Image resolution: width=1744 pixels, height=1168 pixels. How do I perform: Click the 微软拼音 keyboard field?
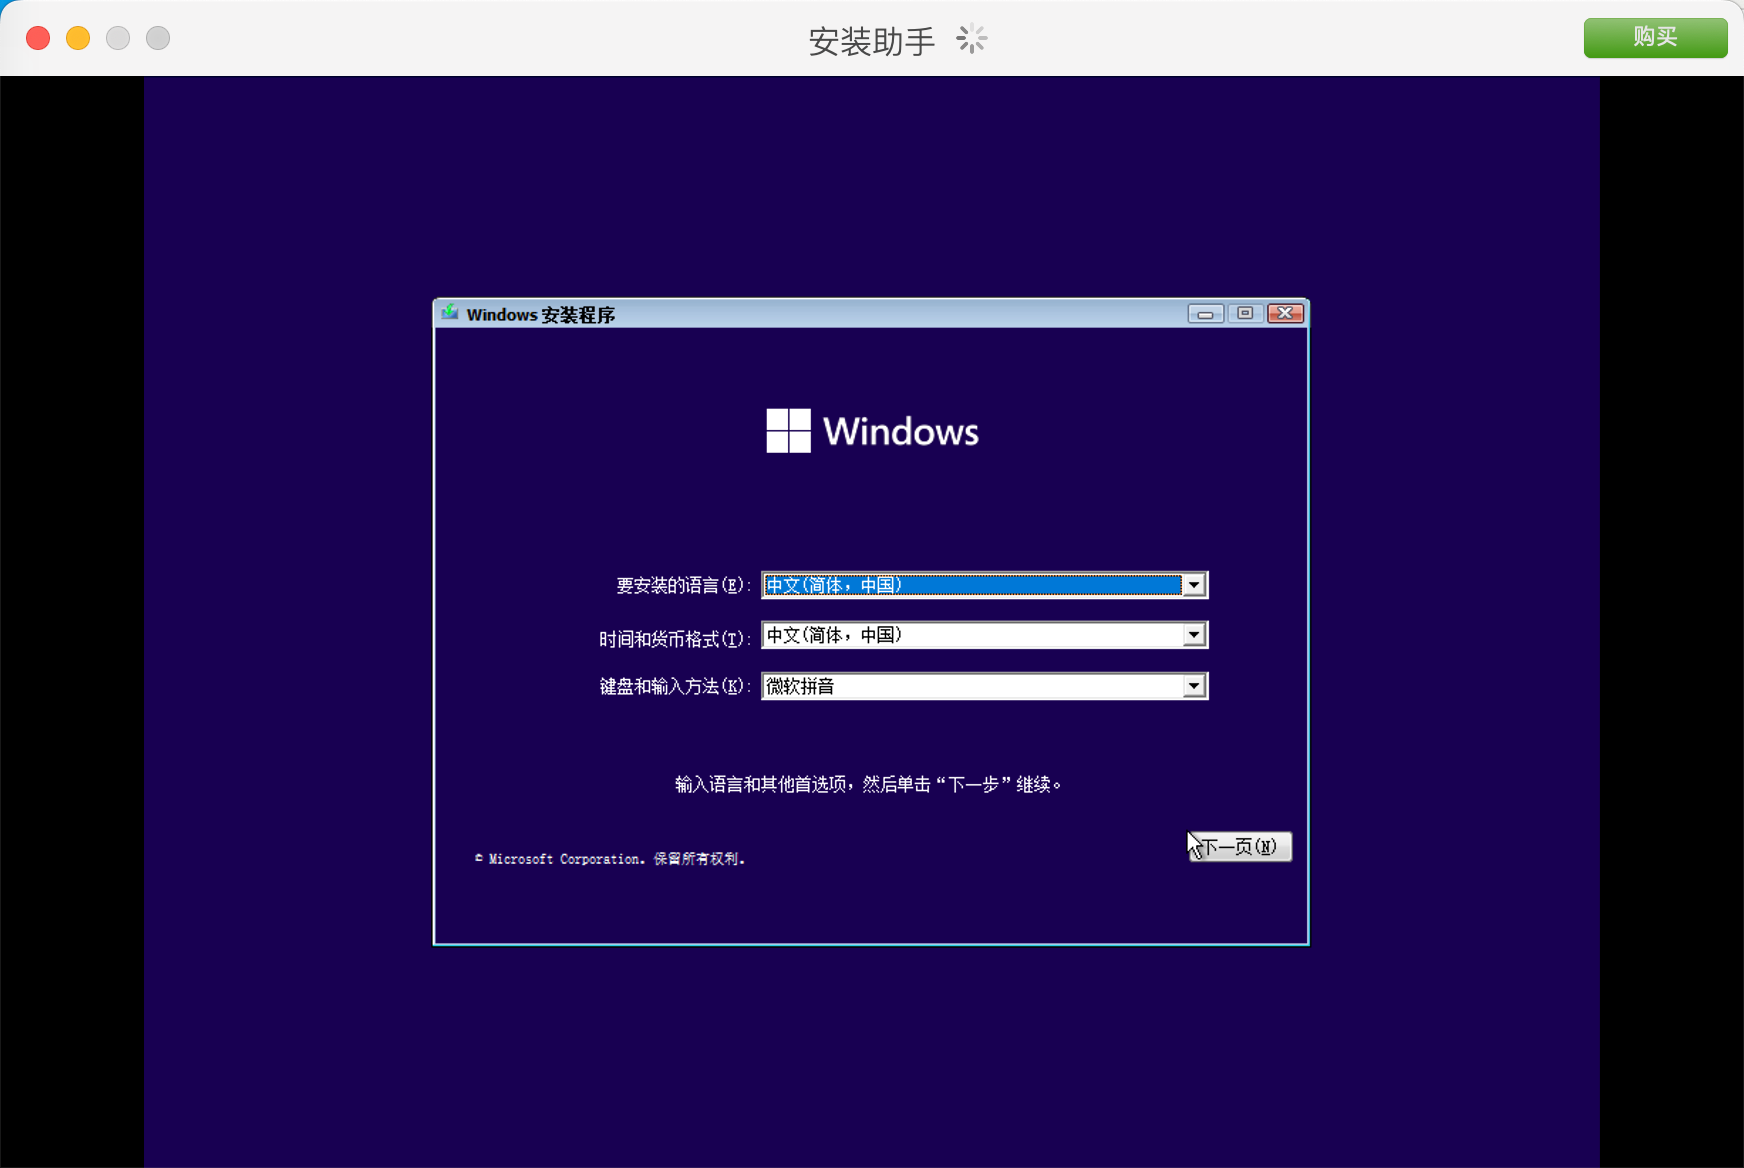pos(970,686)
